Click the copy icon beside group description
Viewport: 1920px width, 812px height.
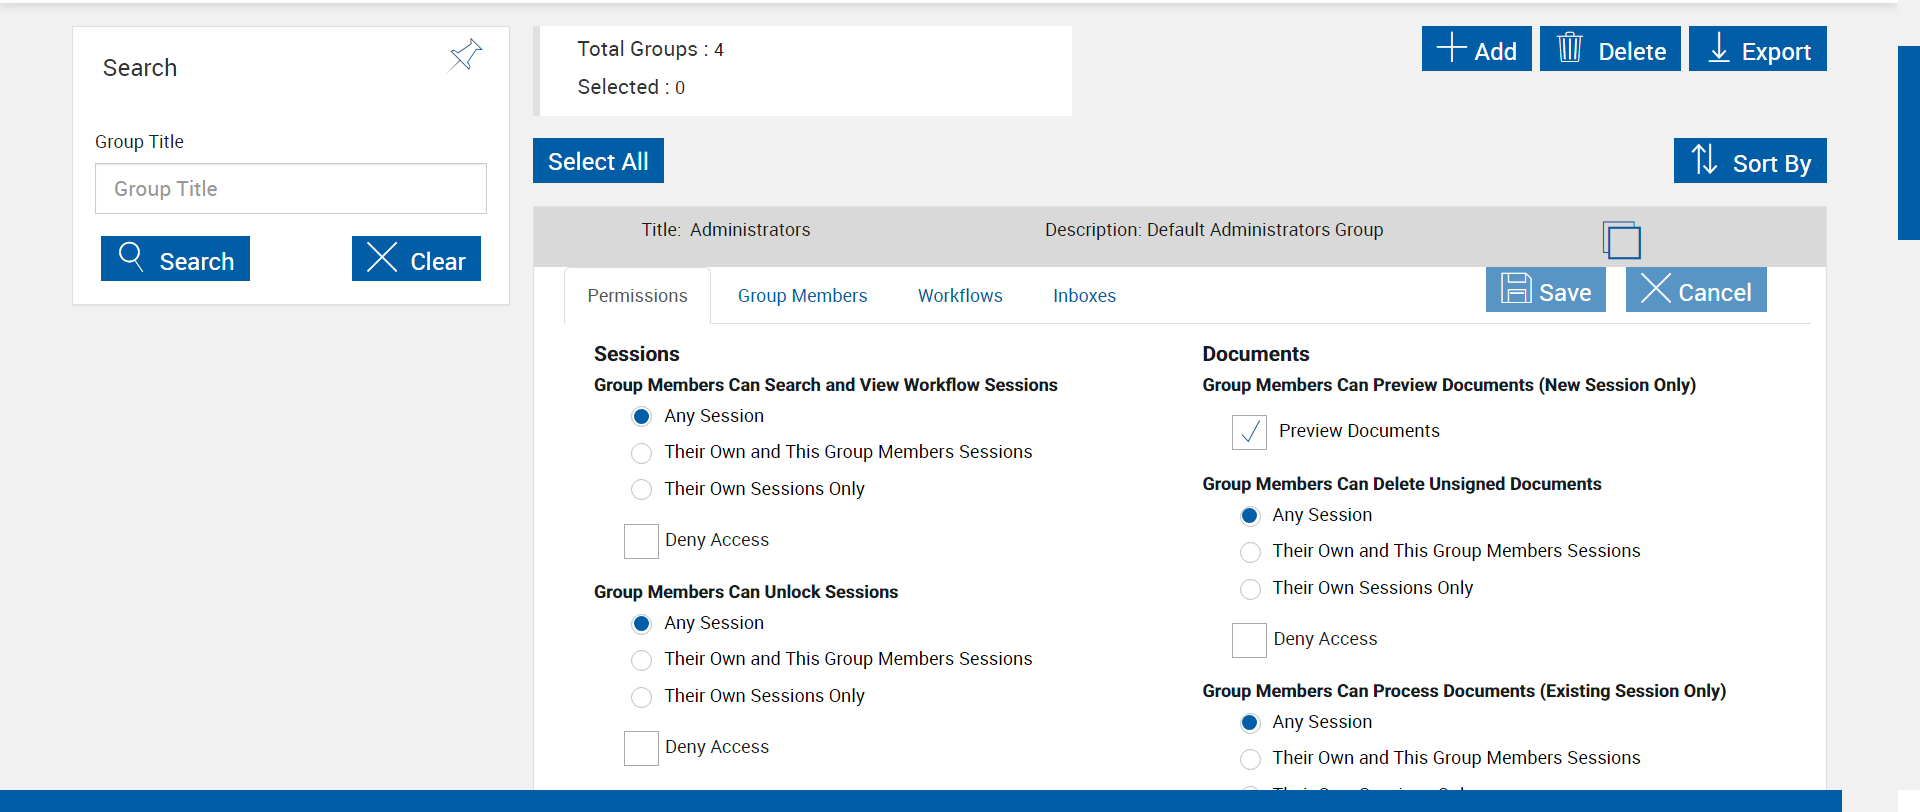click(x=1621, y=240)
